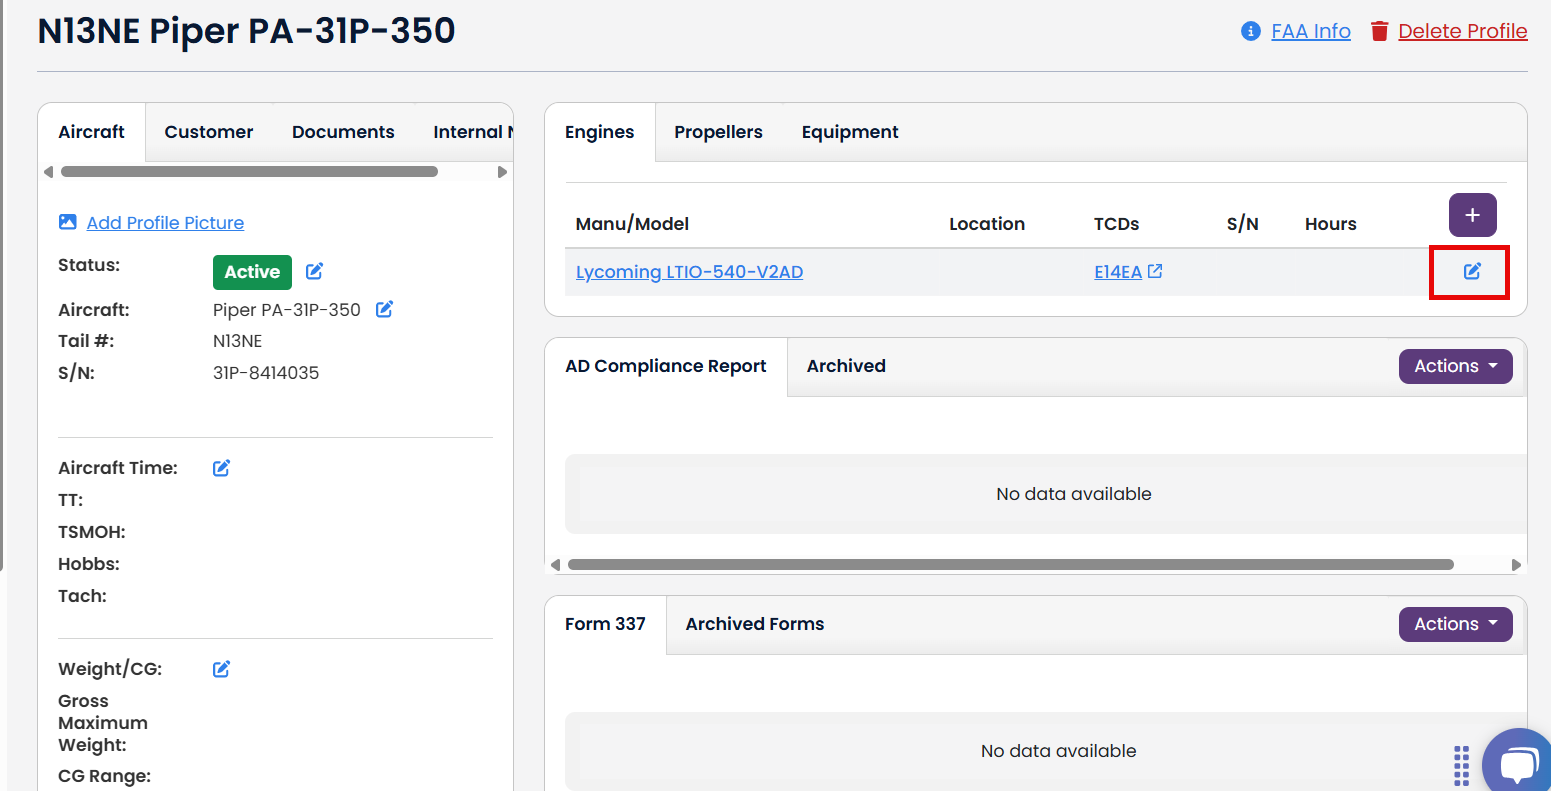This screenshot has height=791, width=1551.
Task: Select the Archived Forms tab
Action: pyautogui.click(x=754, y=624)
